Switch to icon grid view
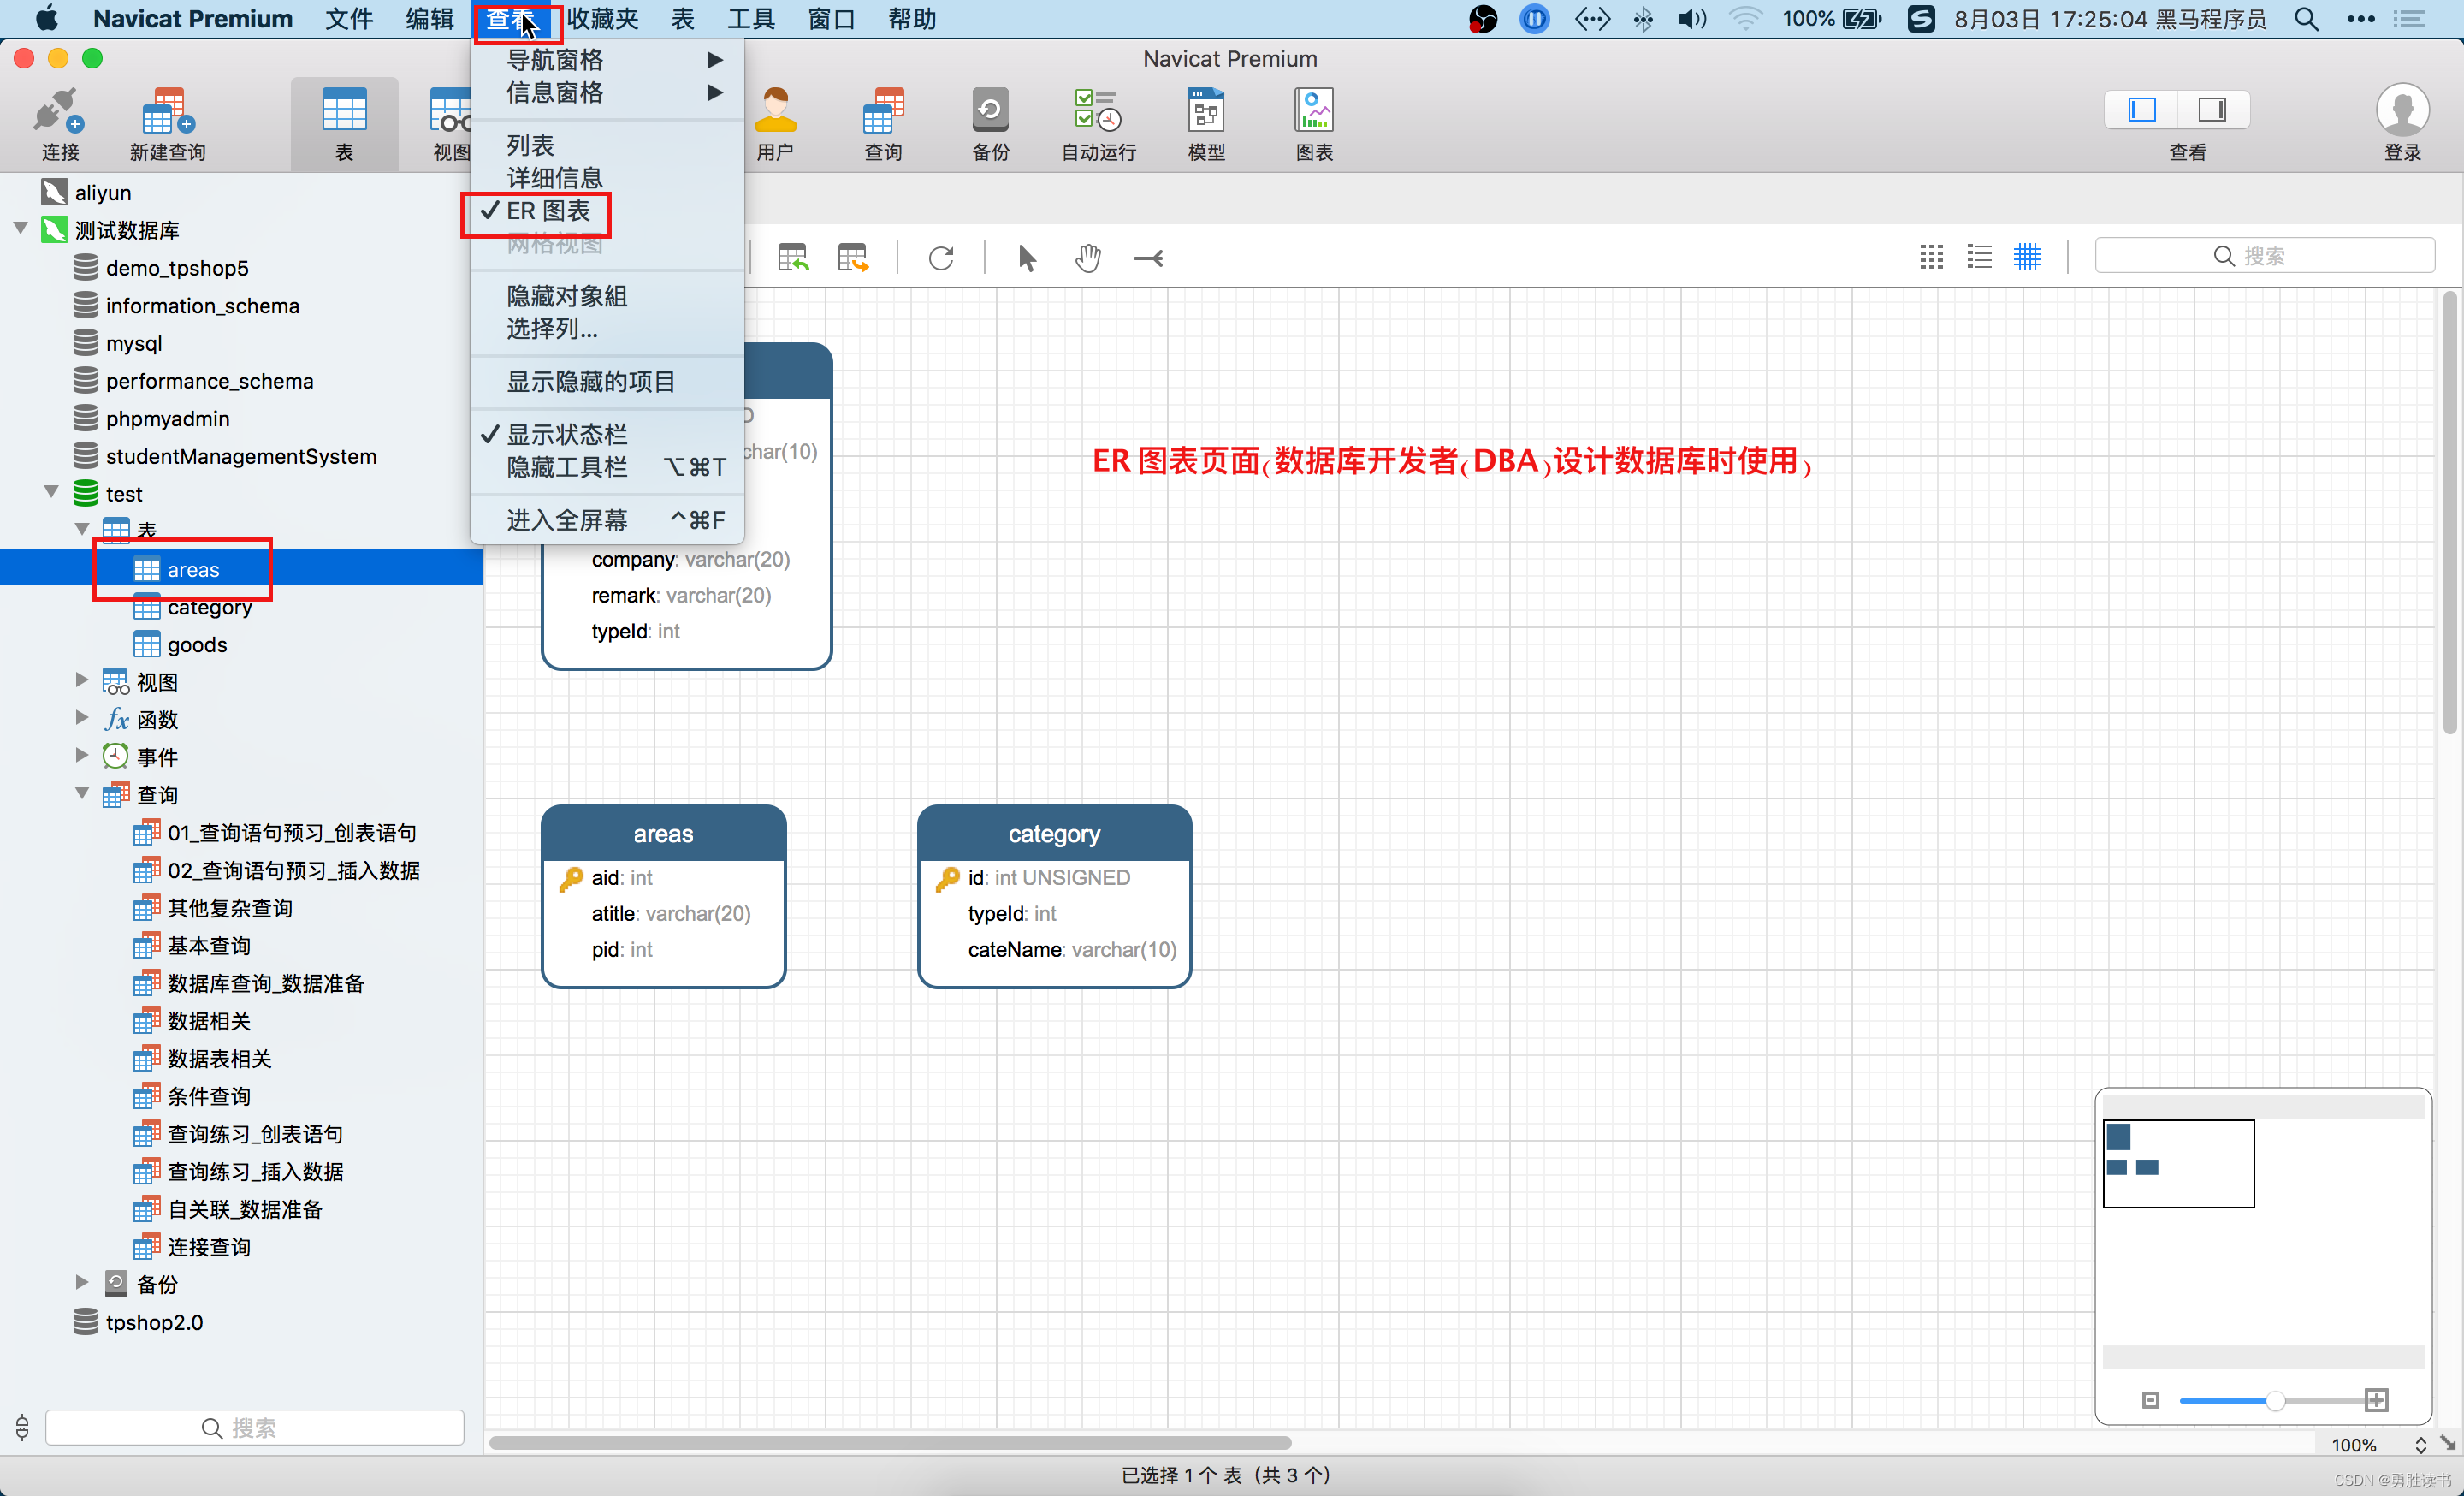The width and height of the screenshot is (2464, 1496). point(1932,257)
